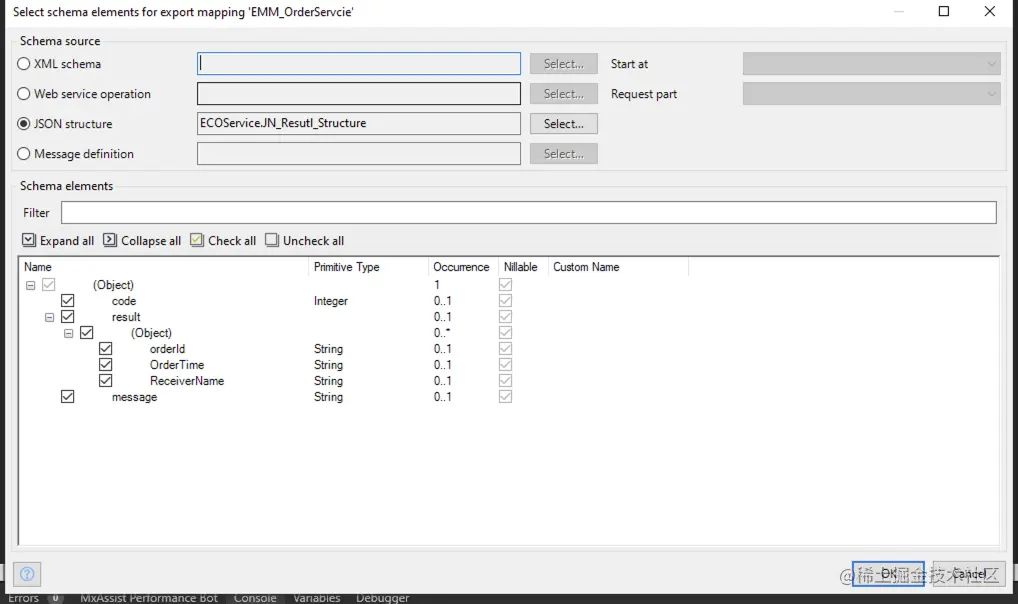
Task: Uncheck the OrderTime element checkbox
Action: [105, 364]
